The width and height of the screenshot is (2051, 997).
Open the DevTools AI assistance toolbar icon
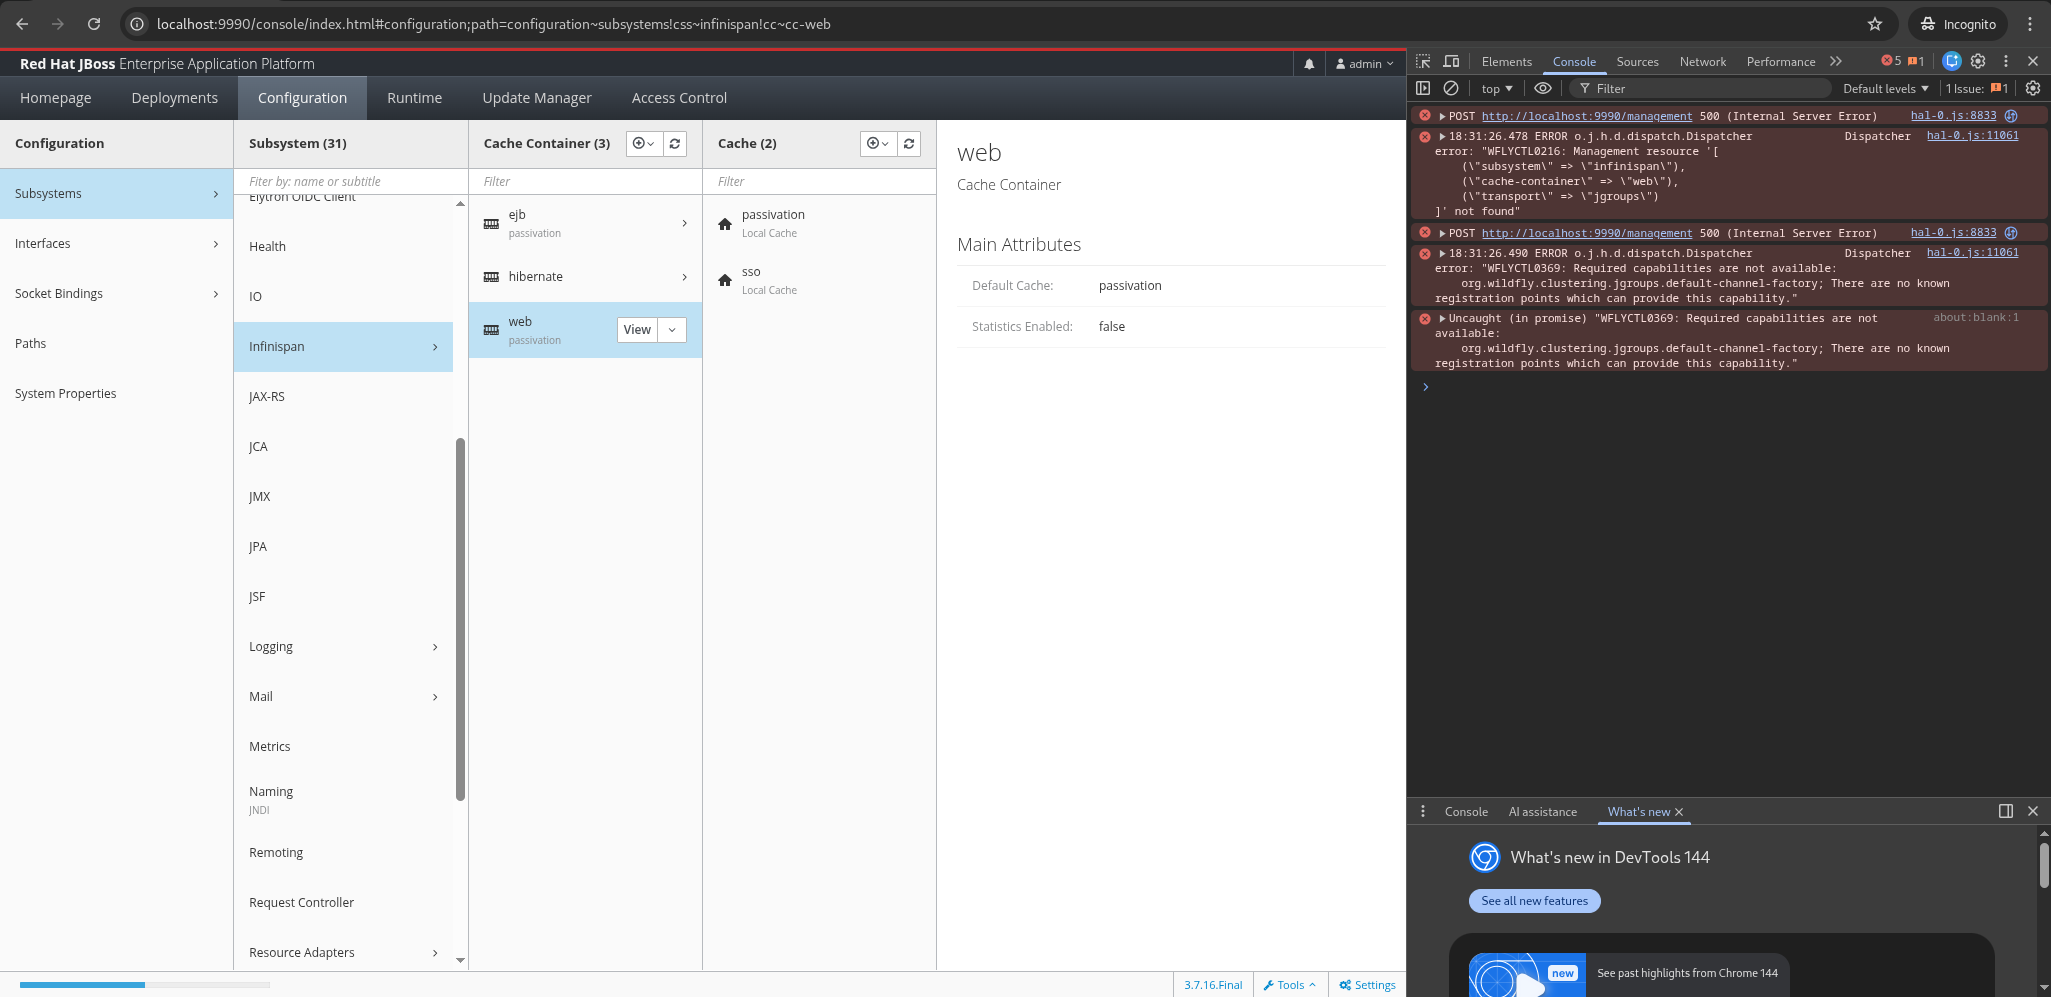1952,61
